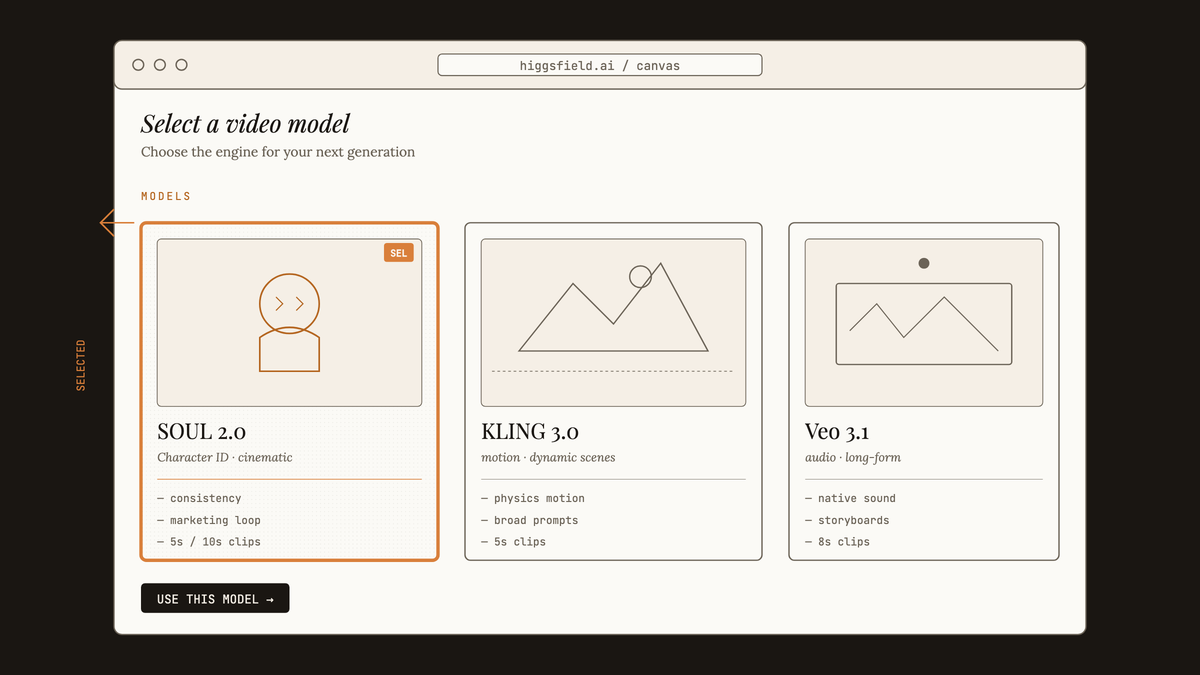Click the '— 8s clips' feature line
Image resolution: width=1200 pixels, height=675 pixels.
coord(838,542)
